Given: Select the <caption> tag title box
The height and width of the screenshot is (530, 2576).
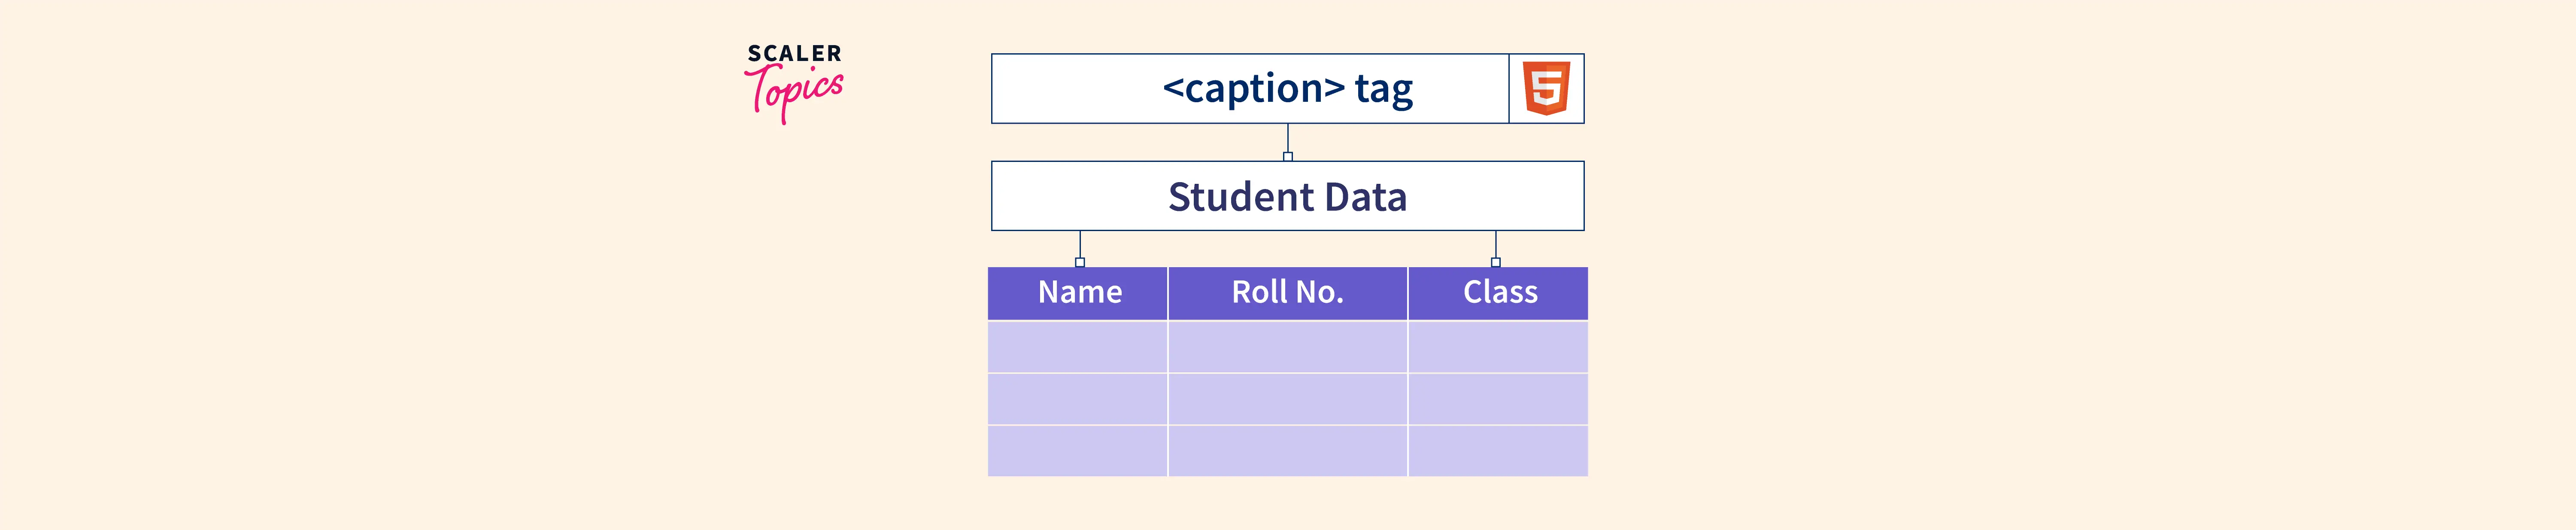Looking at the screenshot, I should [x=1250, y=89].
